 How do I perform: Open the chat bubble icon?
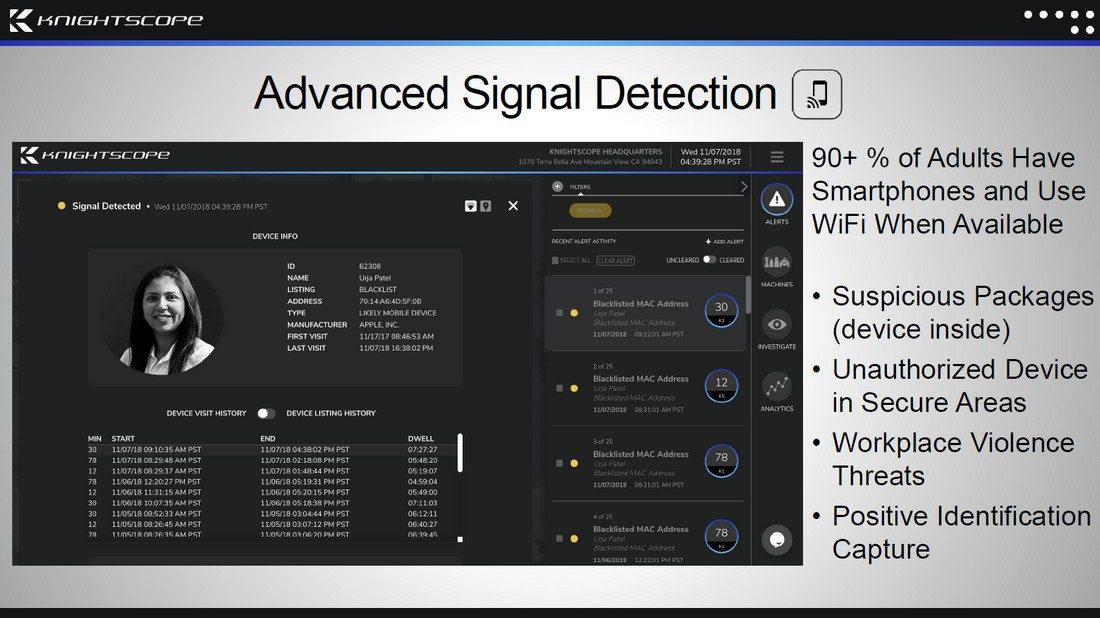(x=777, y=540)
